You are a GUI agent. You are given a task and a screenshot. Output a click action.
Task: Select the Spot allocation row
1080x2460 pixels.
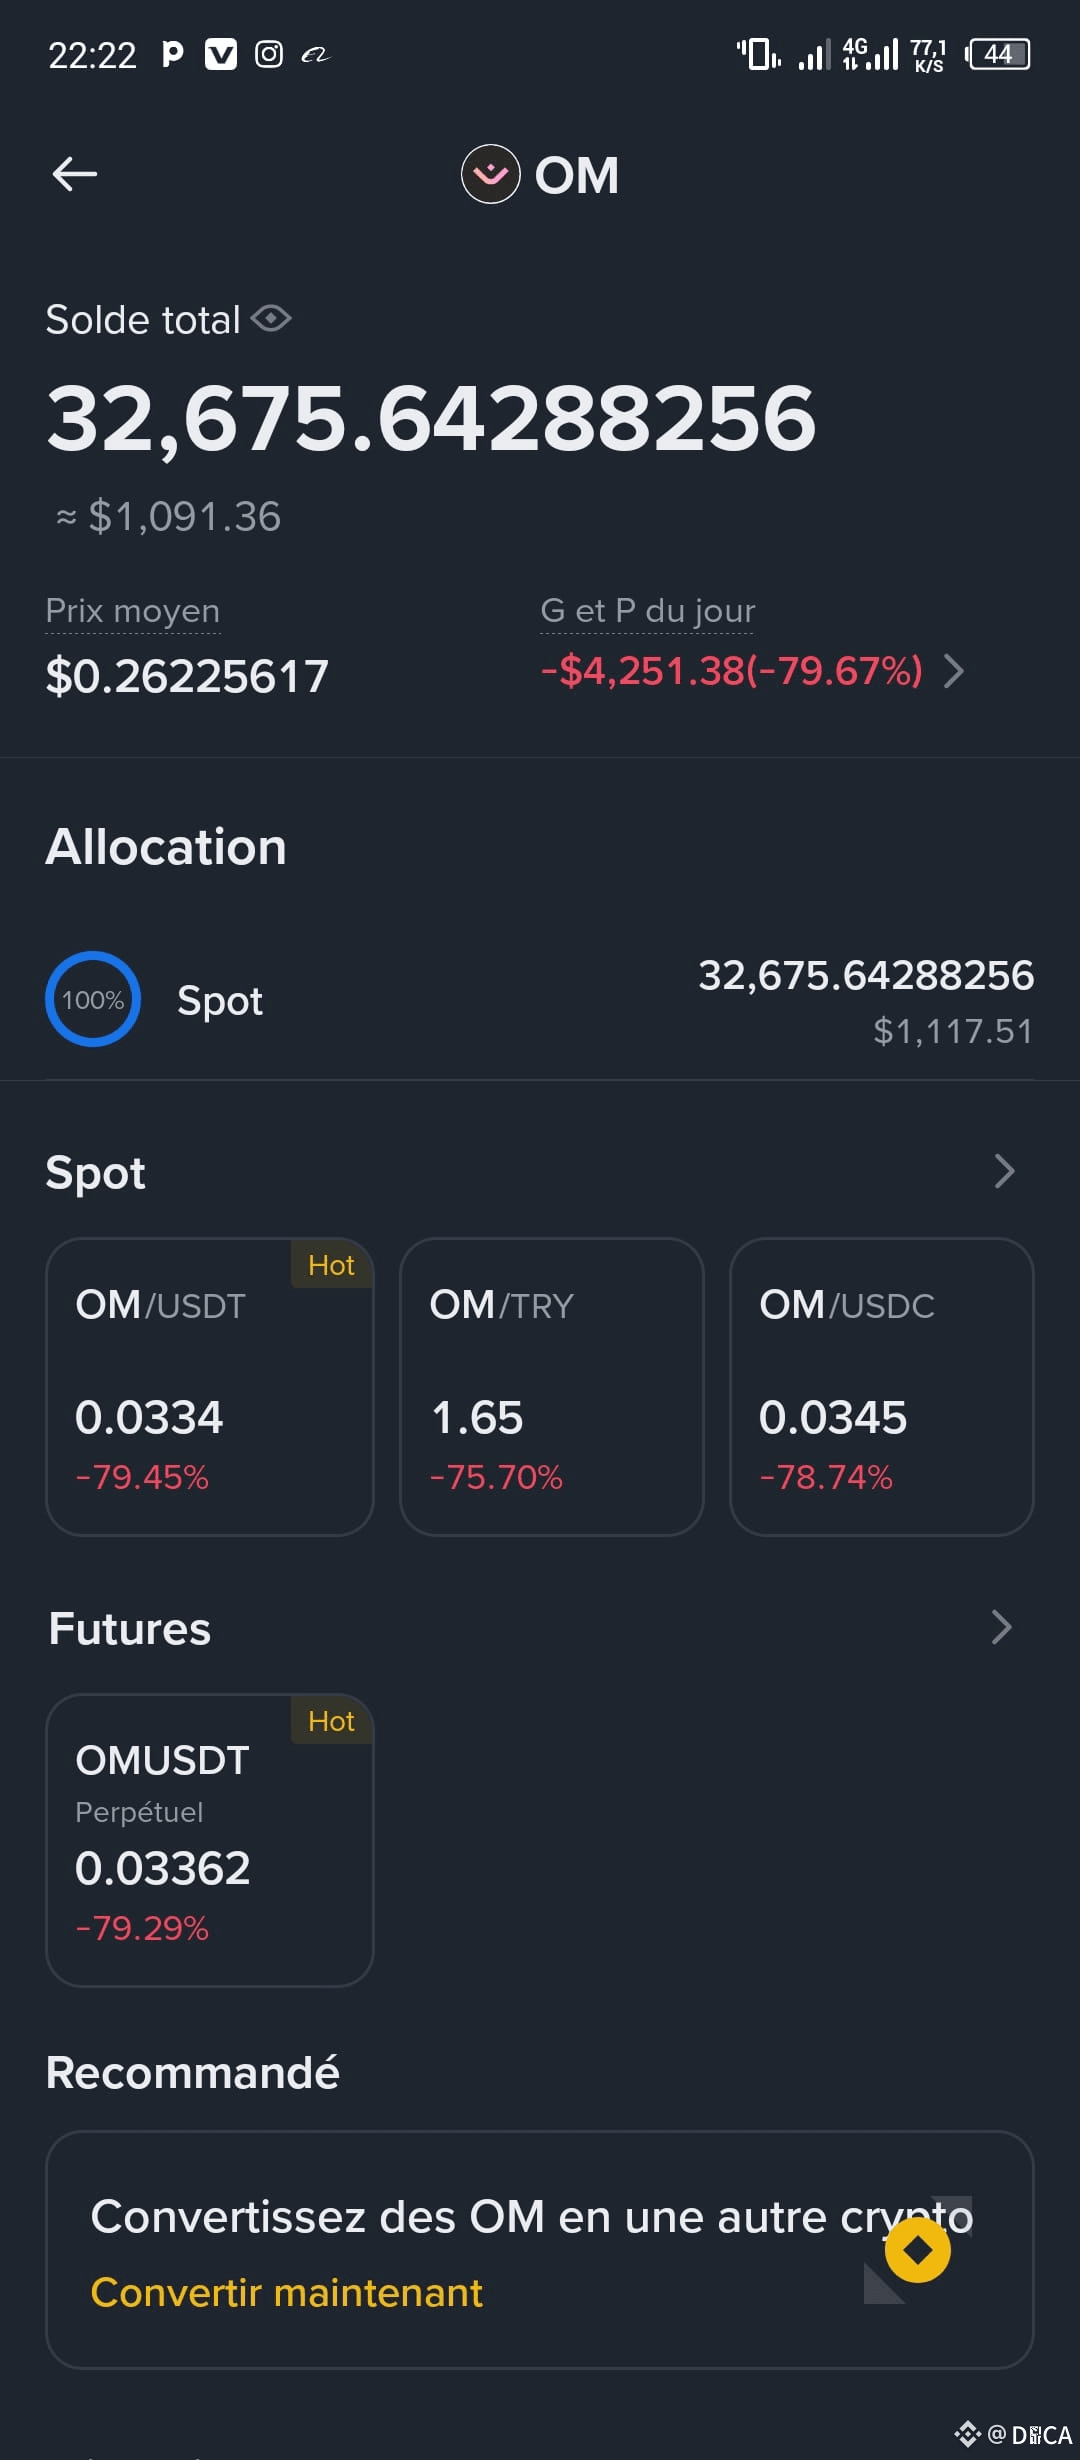point(540,1000)
